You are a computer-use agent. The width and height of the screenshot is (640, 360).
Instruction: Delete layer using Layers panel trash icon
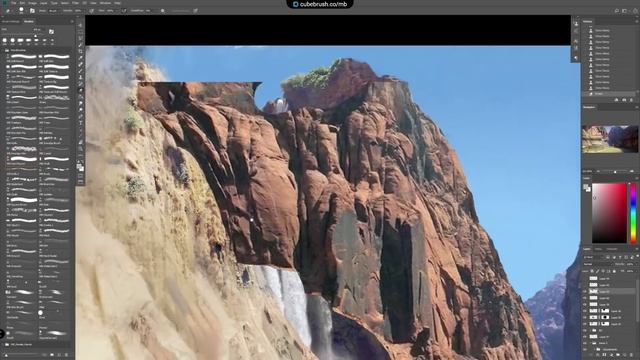click(x=631, y=355)
